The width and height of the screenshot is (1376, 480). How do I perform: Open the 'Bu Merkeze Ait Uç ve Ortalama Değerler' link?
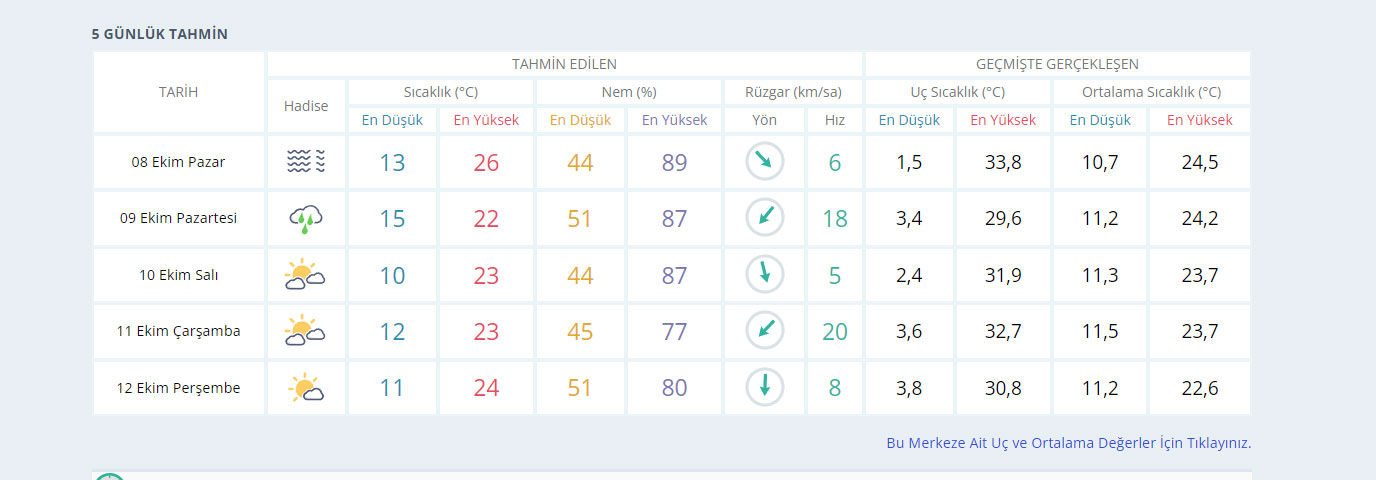pyautogui.click(x=1068, y=443)
